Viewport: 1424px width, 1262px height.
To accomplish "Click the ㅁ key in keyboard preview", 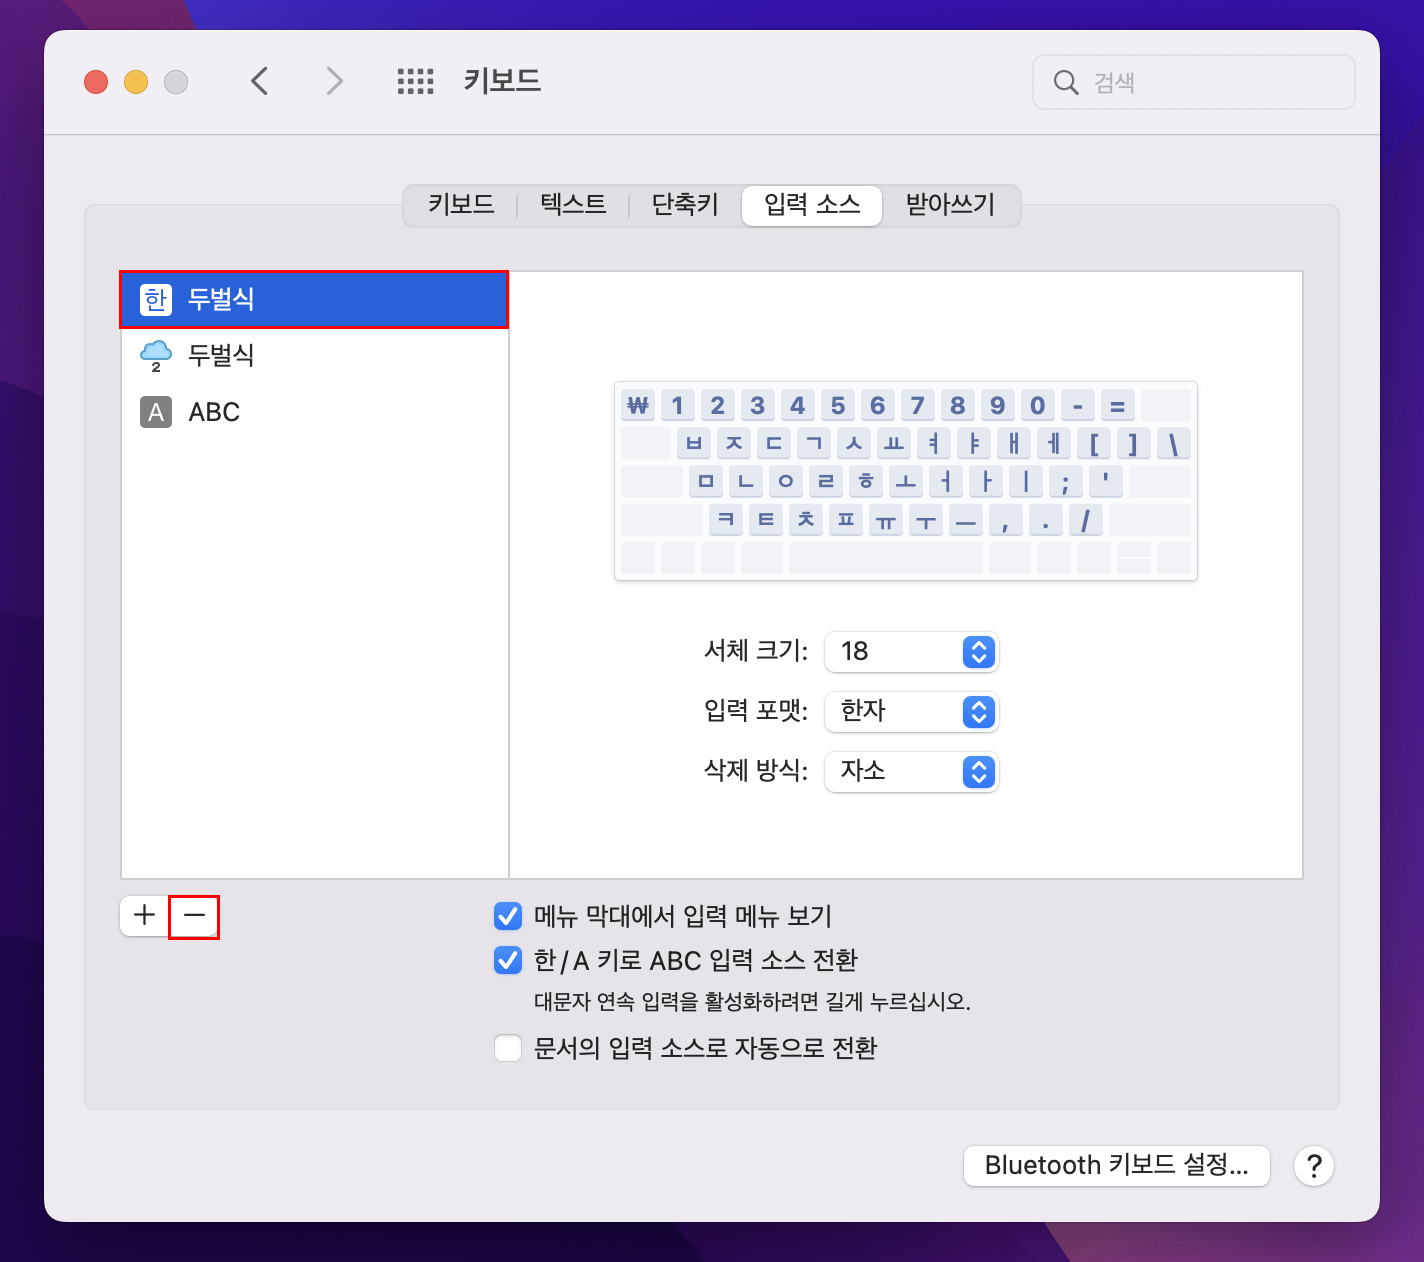I will [x=706, y=481].
